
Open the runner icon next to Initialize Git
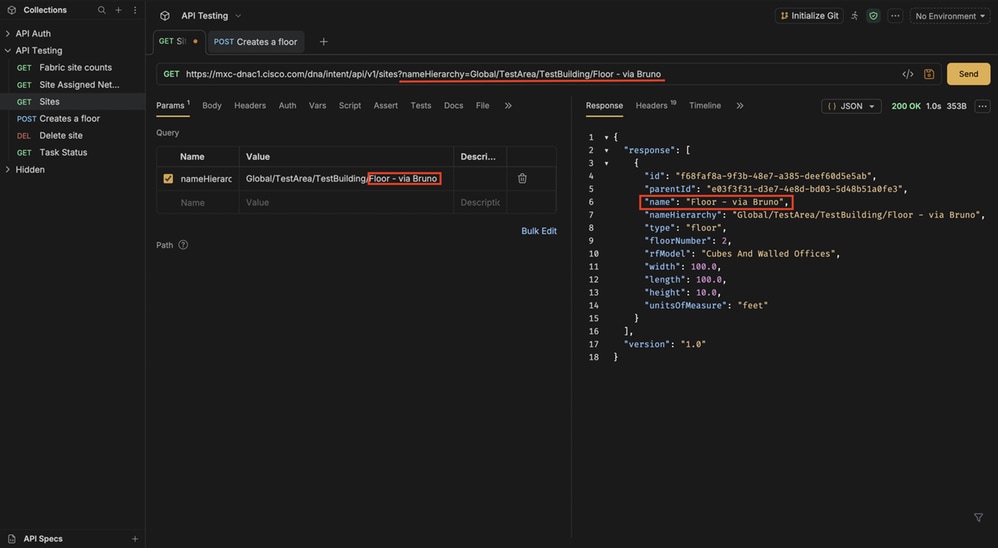(854, 16)
